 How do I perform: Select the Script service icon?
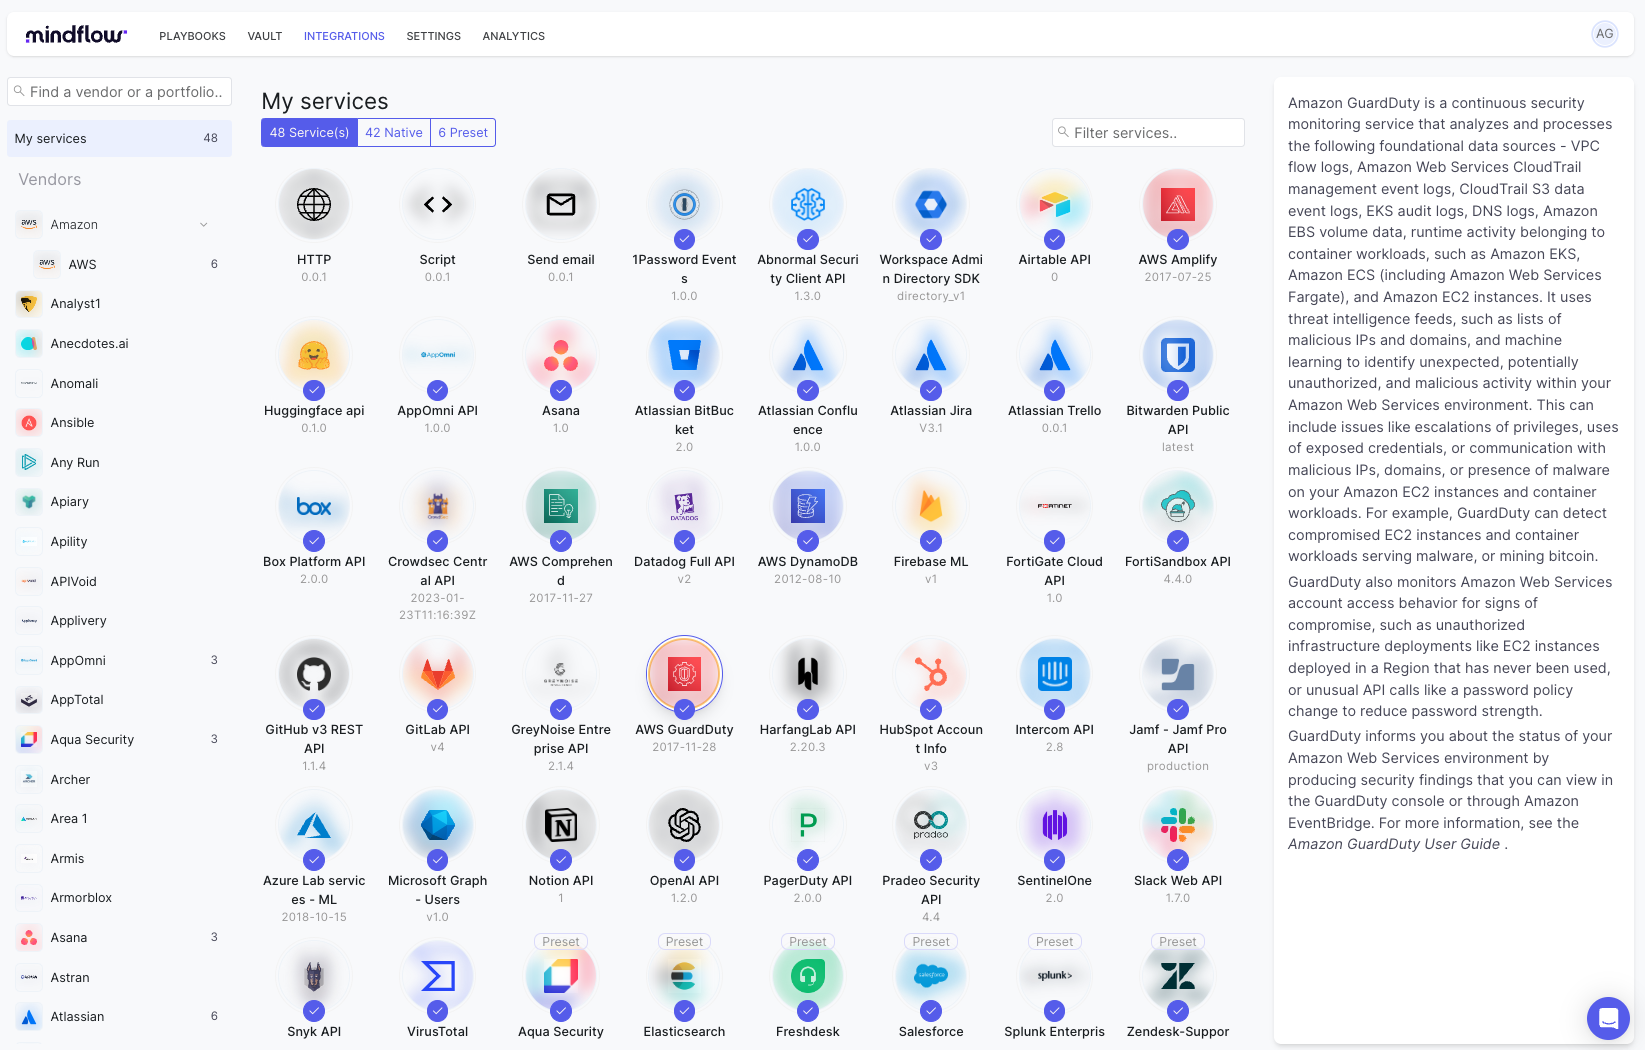click(437, 204)
